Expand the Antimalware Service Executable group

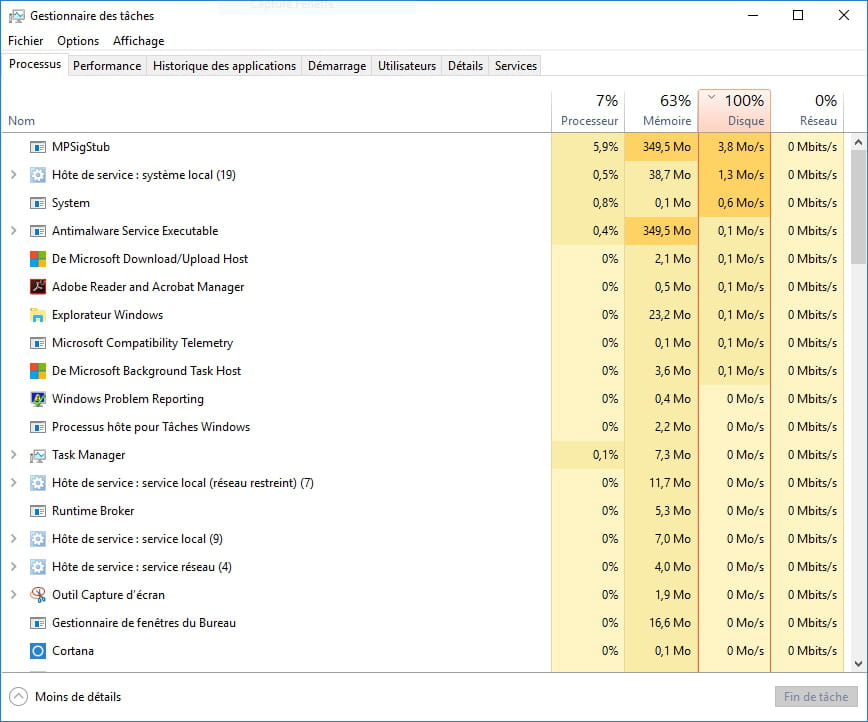coord(14,231)
